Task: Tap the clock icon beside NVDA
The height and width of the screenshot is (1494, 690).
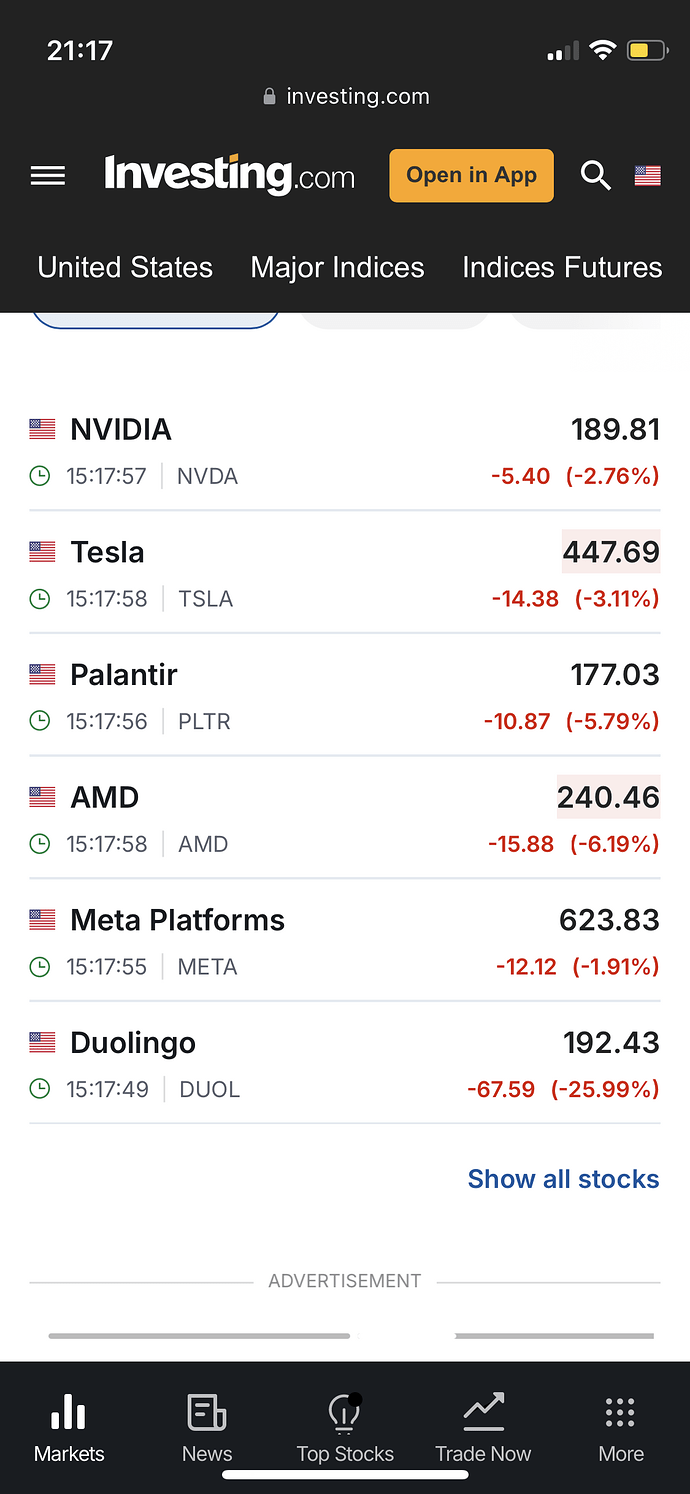Action: [40, 476]
